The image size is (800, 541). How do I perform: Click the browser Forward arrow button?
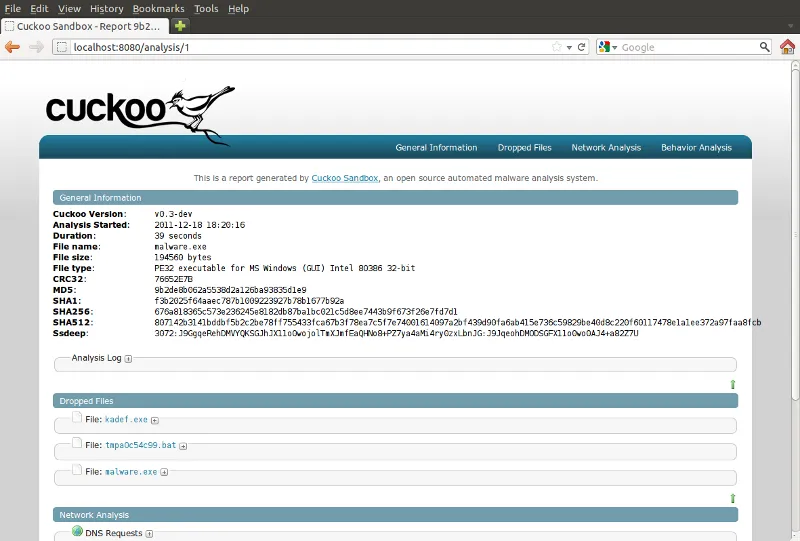point(36,47)
